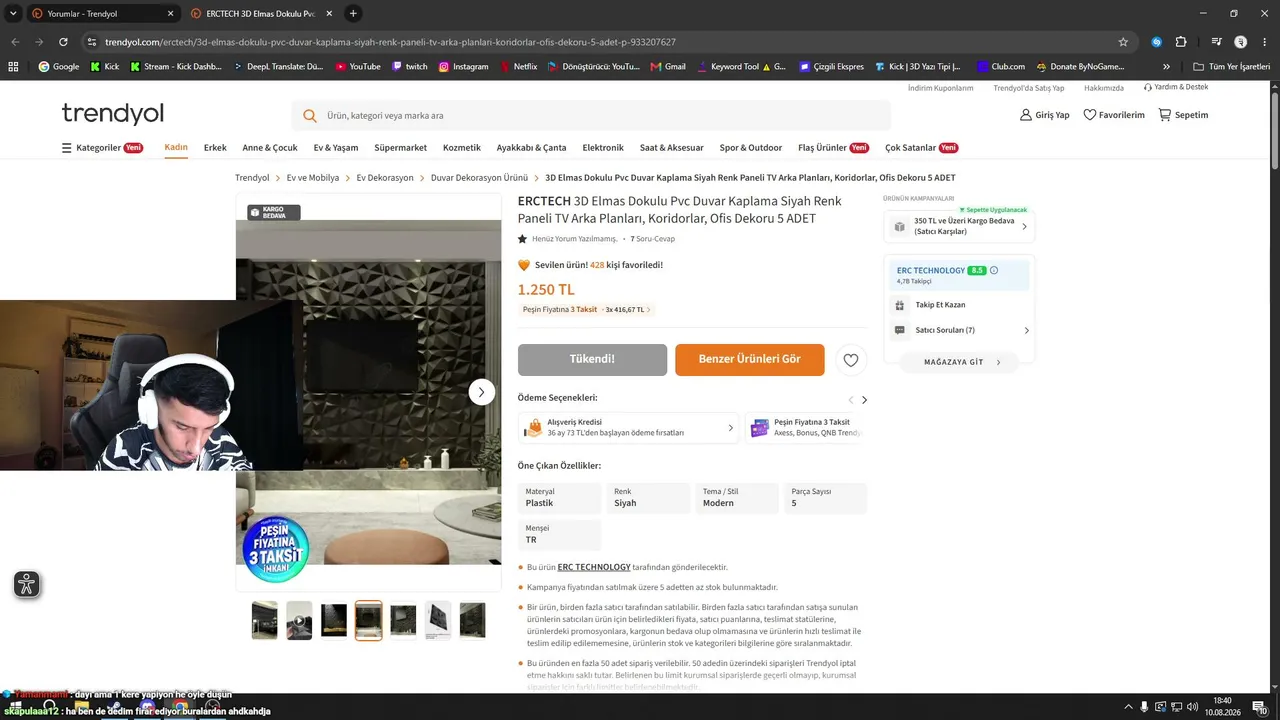Close the Yorumlar - Trendyol tab

pos(170,14)
